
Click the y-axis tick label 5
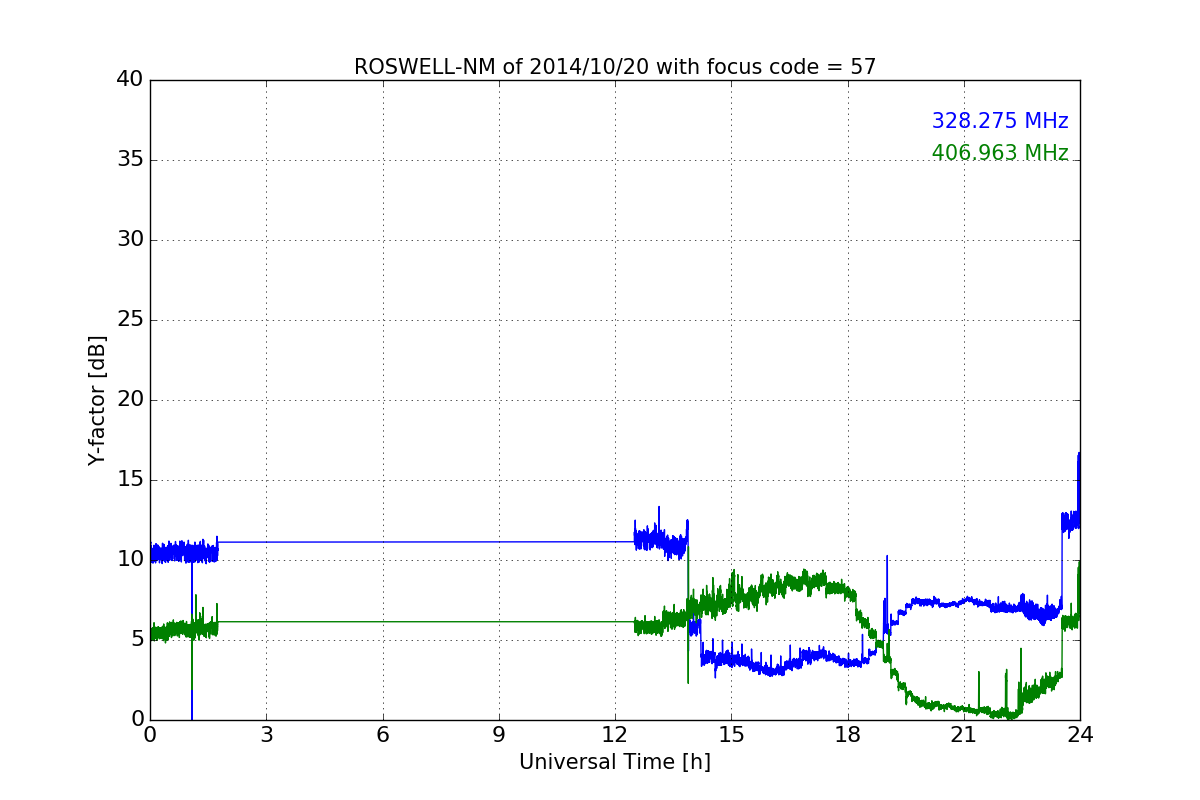click(x=137, y=640)
